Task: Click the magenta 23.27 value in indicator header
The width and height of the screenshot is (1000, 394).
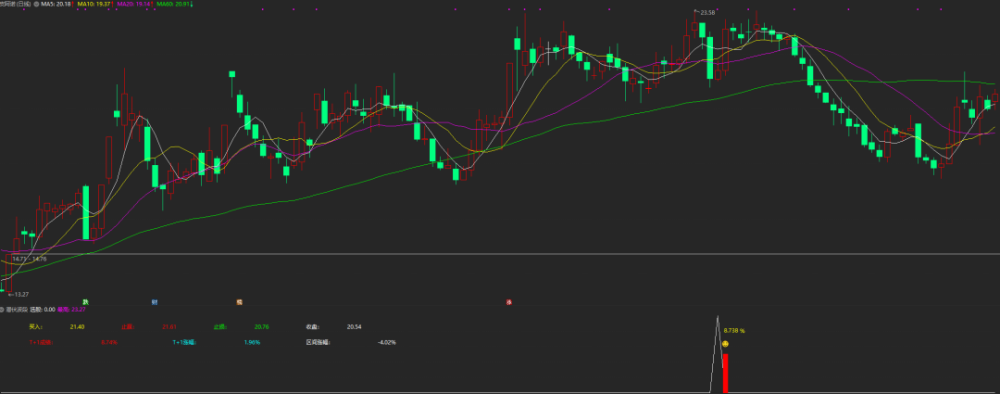Action: [79, 309]
